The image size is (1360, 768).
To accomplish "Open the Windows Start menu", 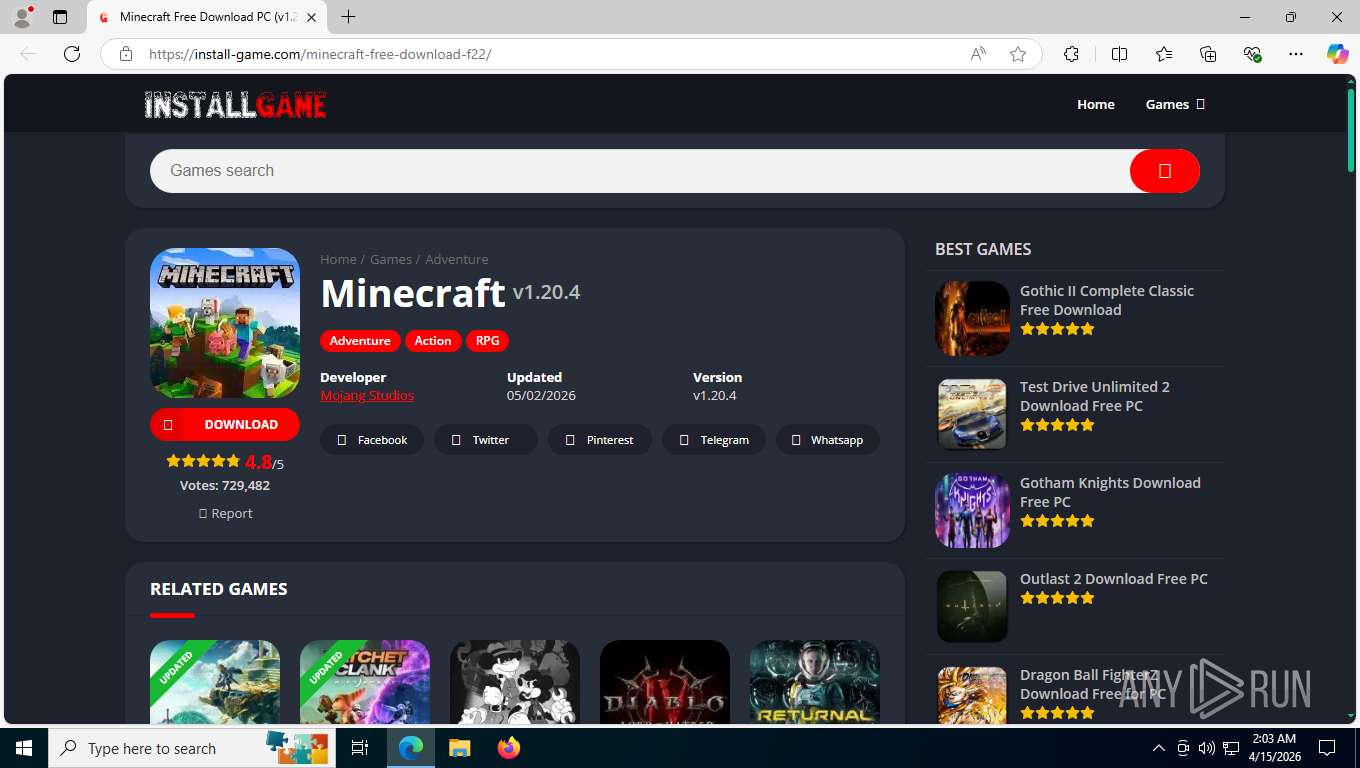I will click(x=23, y=748).
